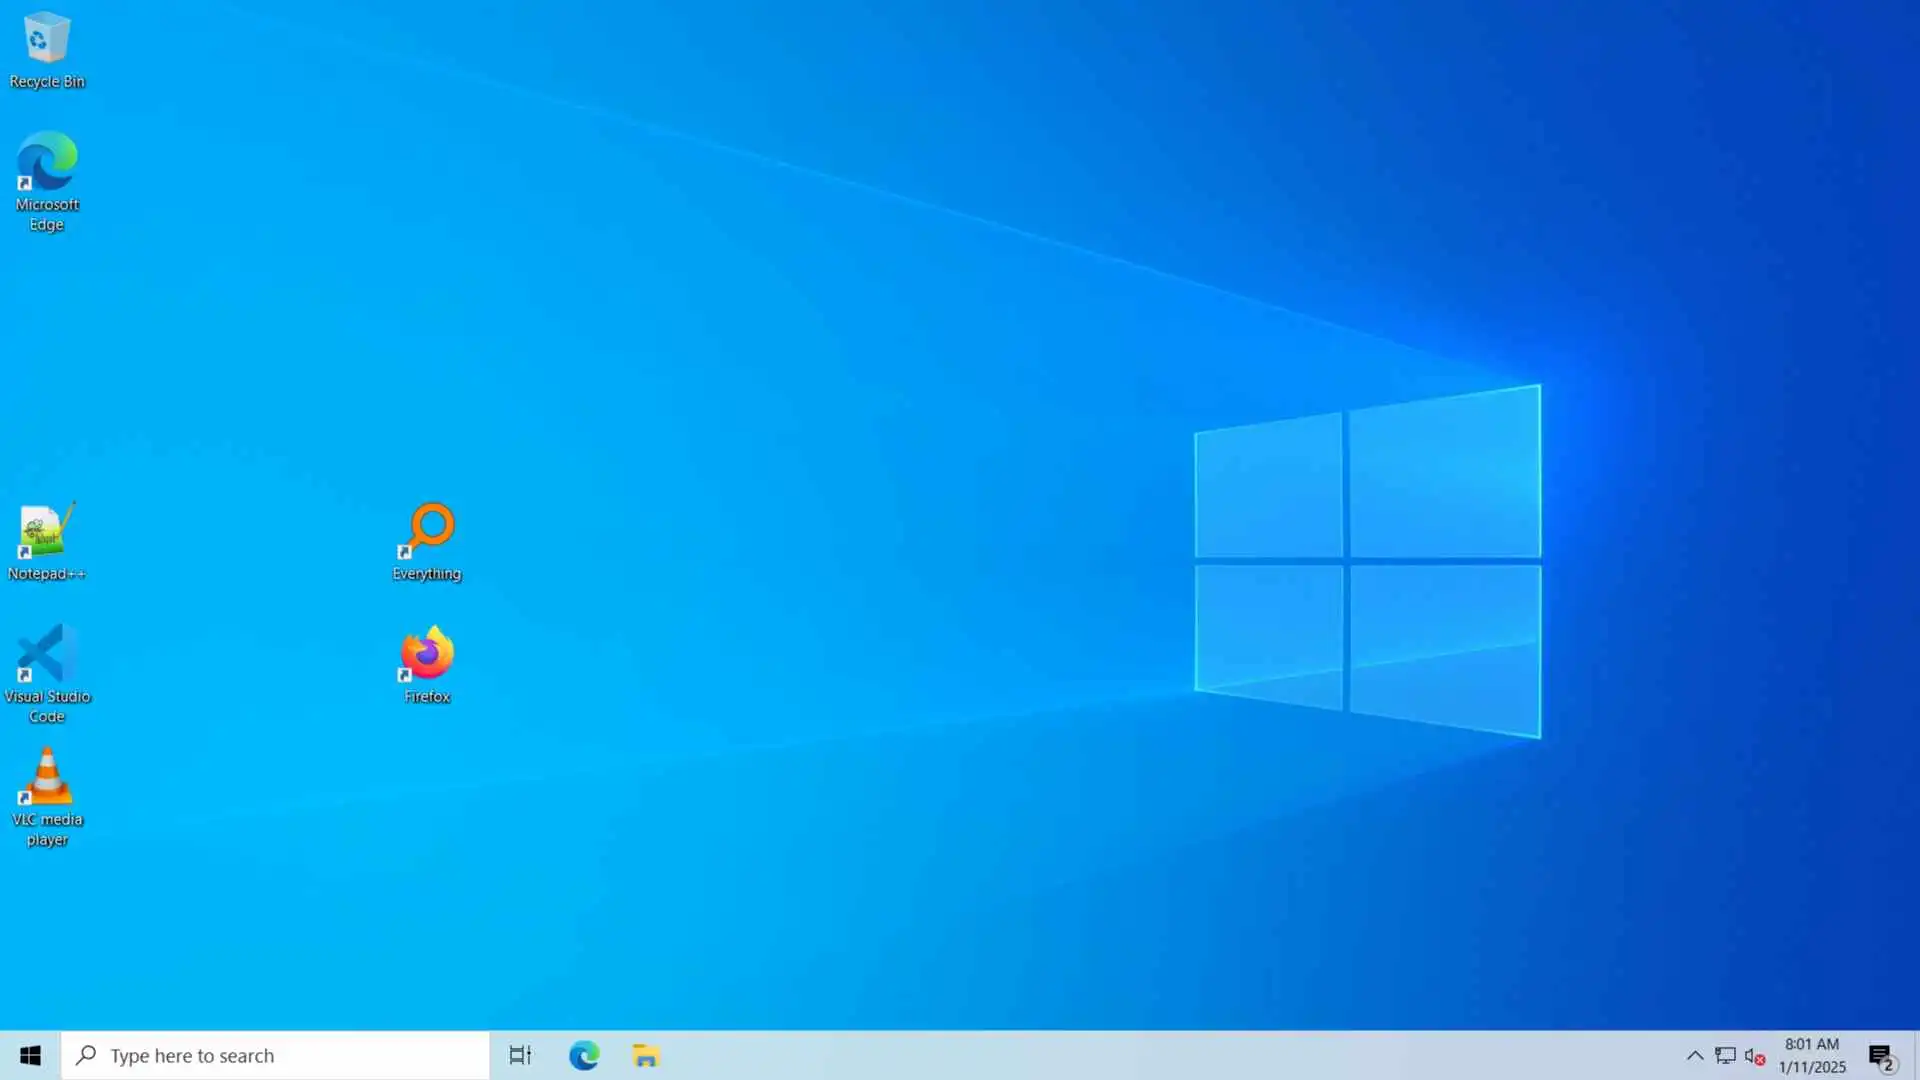Open the Recycle Bin desktop icon

coord(46,40)
